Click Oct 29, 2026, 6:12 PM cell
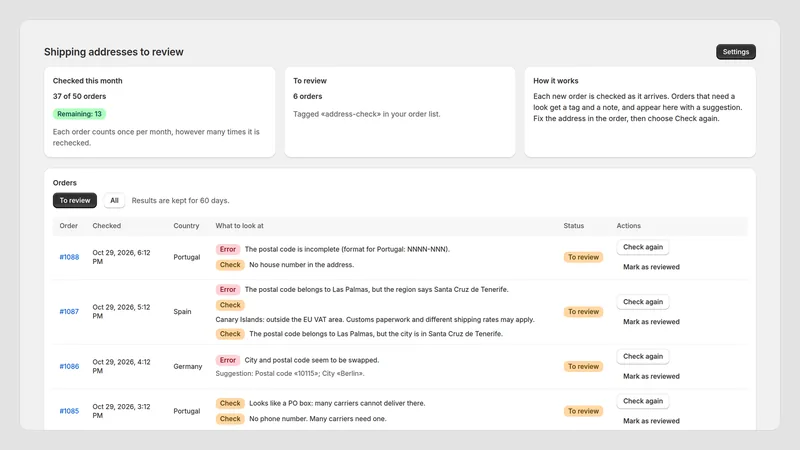The width and height of the screenshot is (800, 450). [x=121, y=257]
